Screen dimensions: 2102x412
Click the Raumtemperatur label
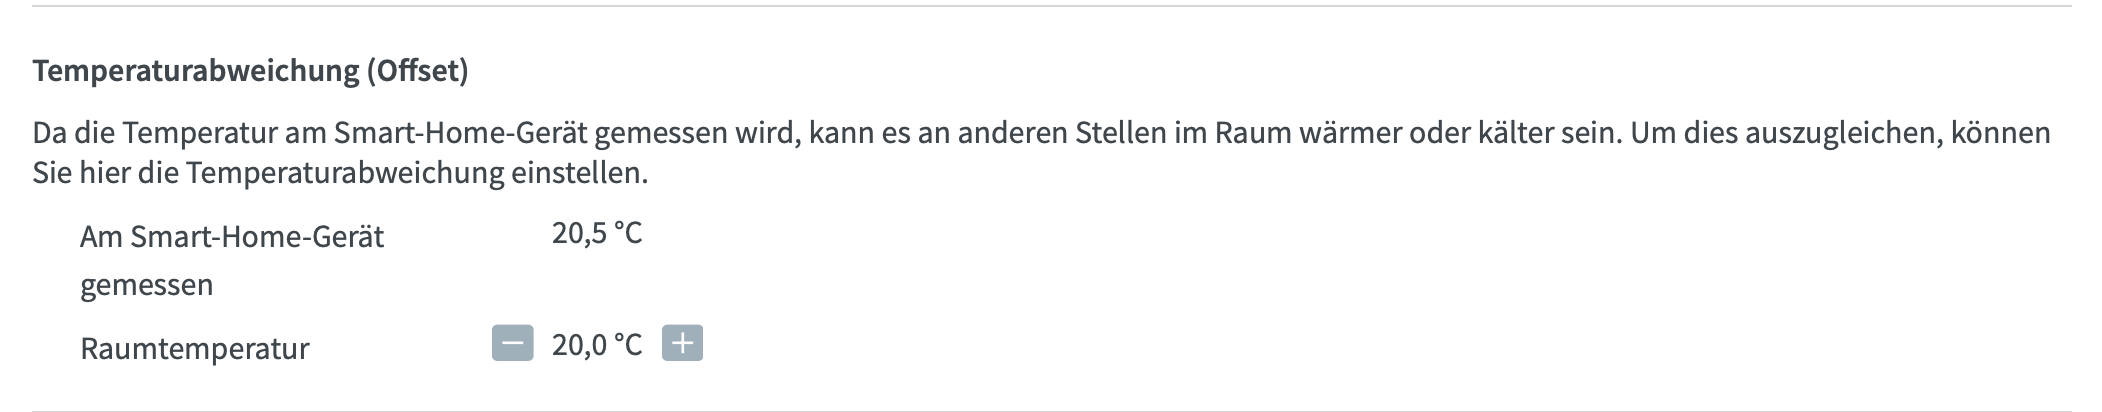click(195, 348)
